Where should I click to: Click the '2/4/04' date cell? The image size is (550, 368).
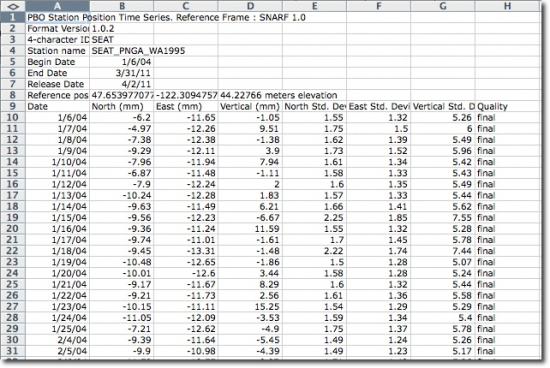pyautogui.click(x=58, y=340)
